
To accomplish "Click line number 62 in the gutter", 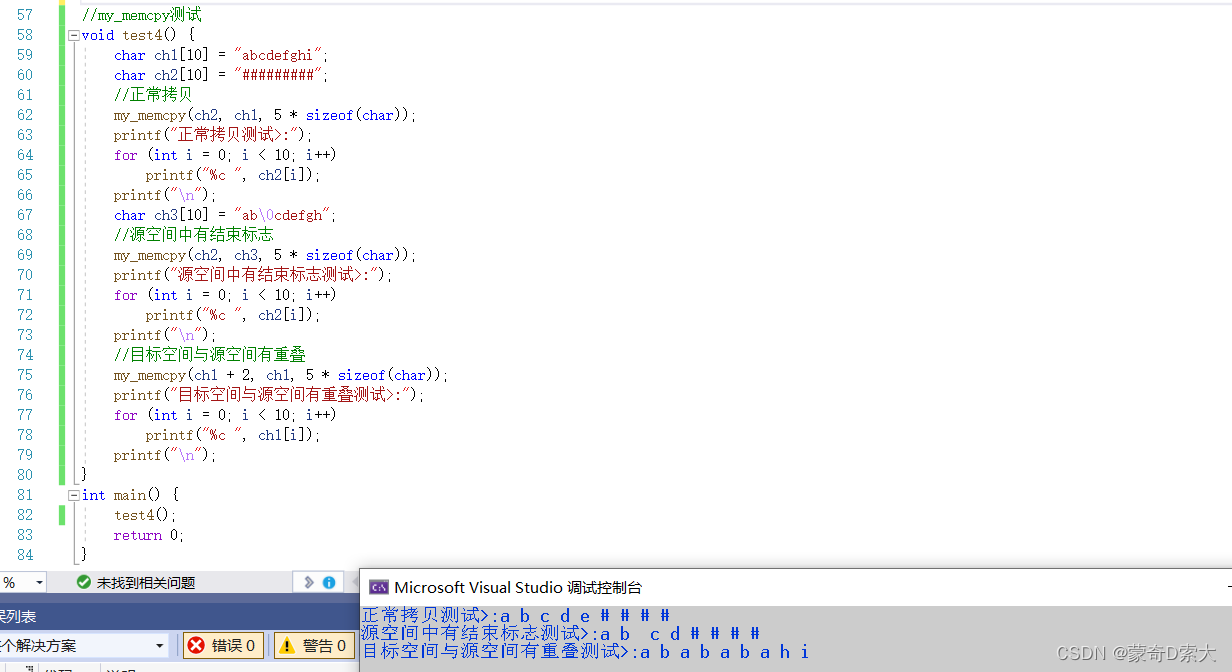I will 24,115.
